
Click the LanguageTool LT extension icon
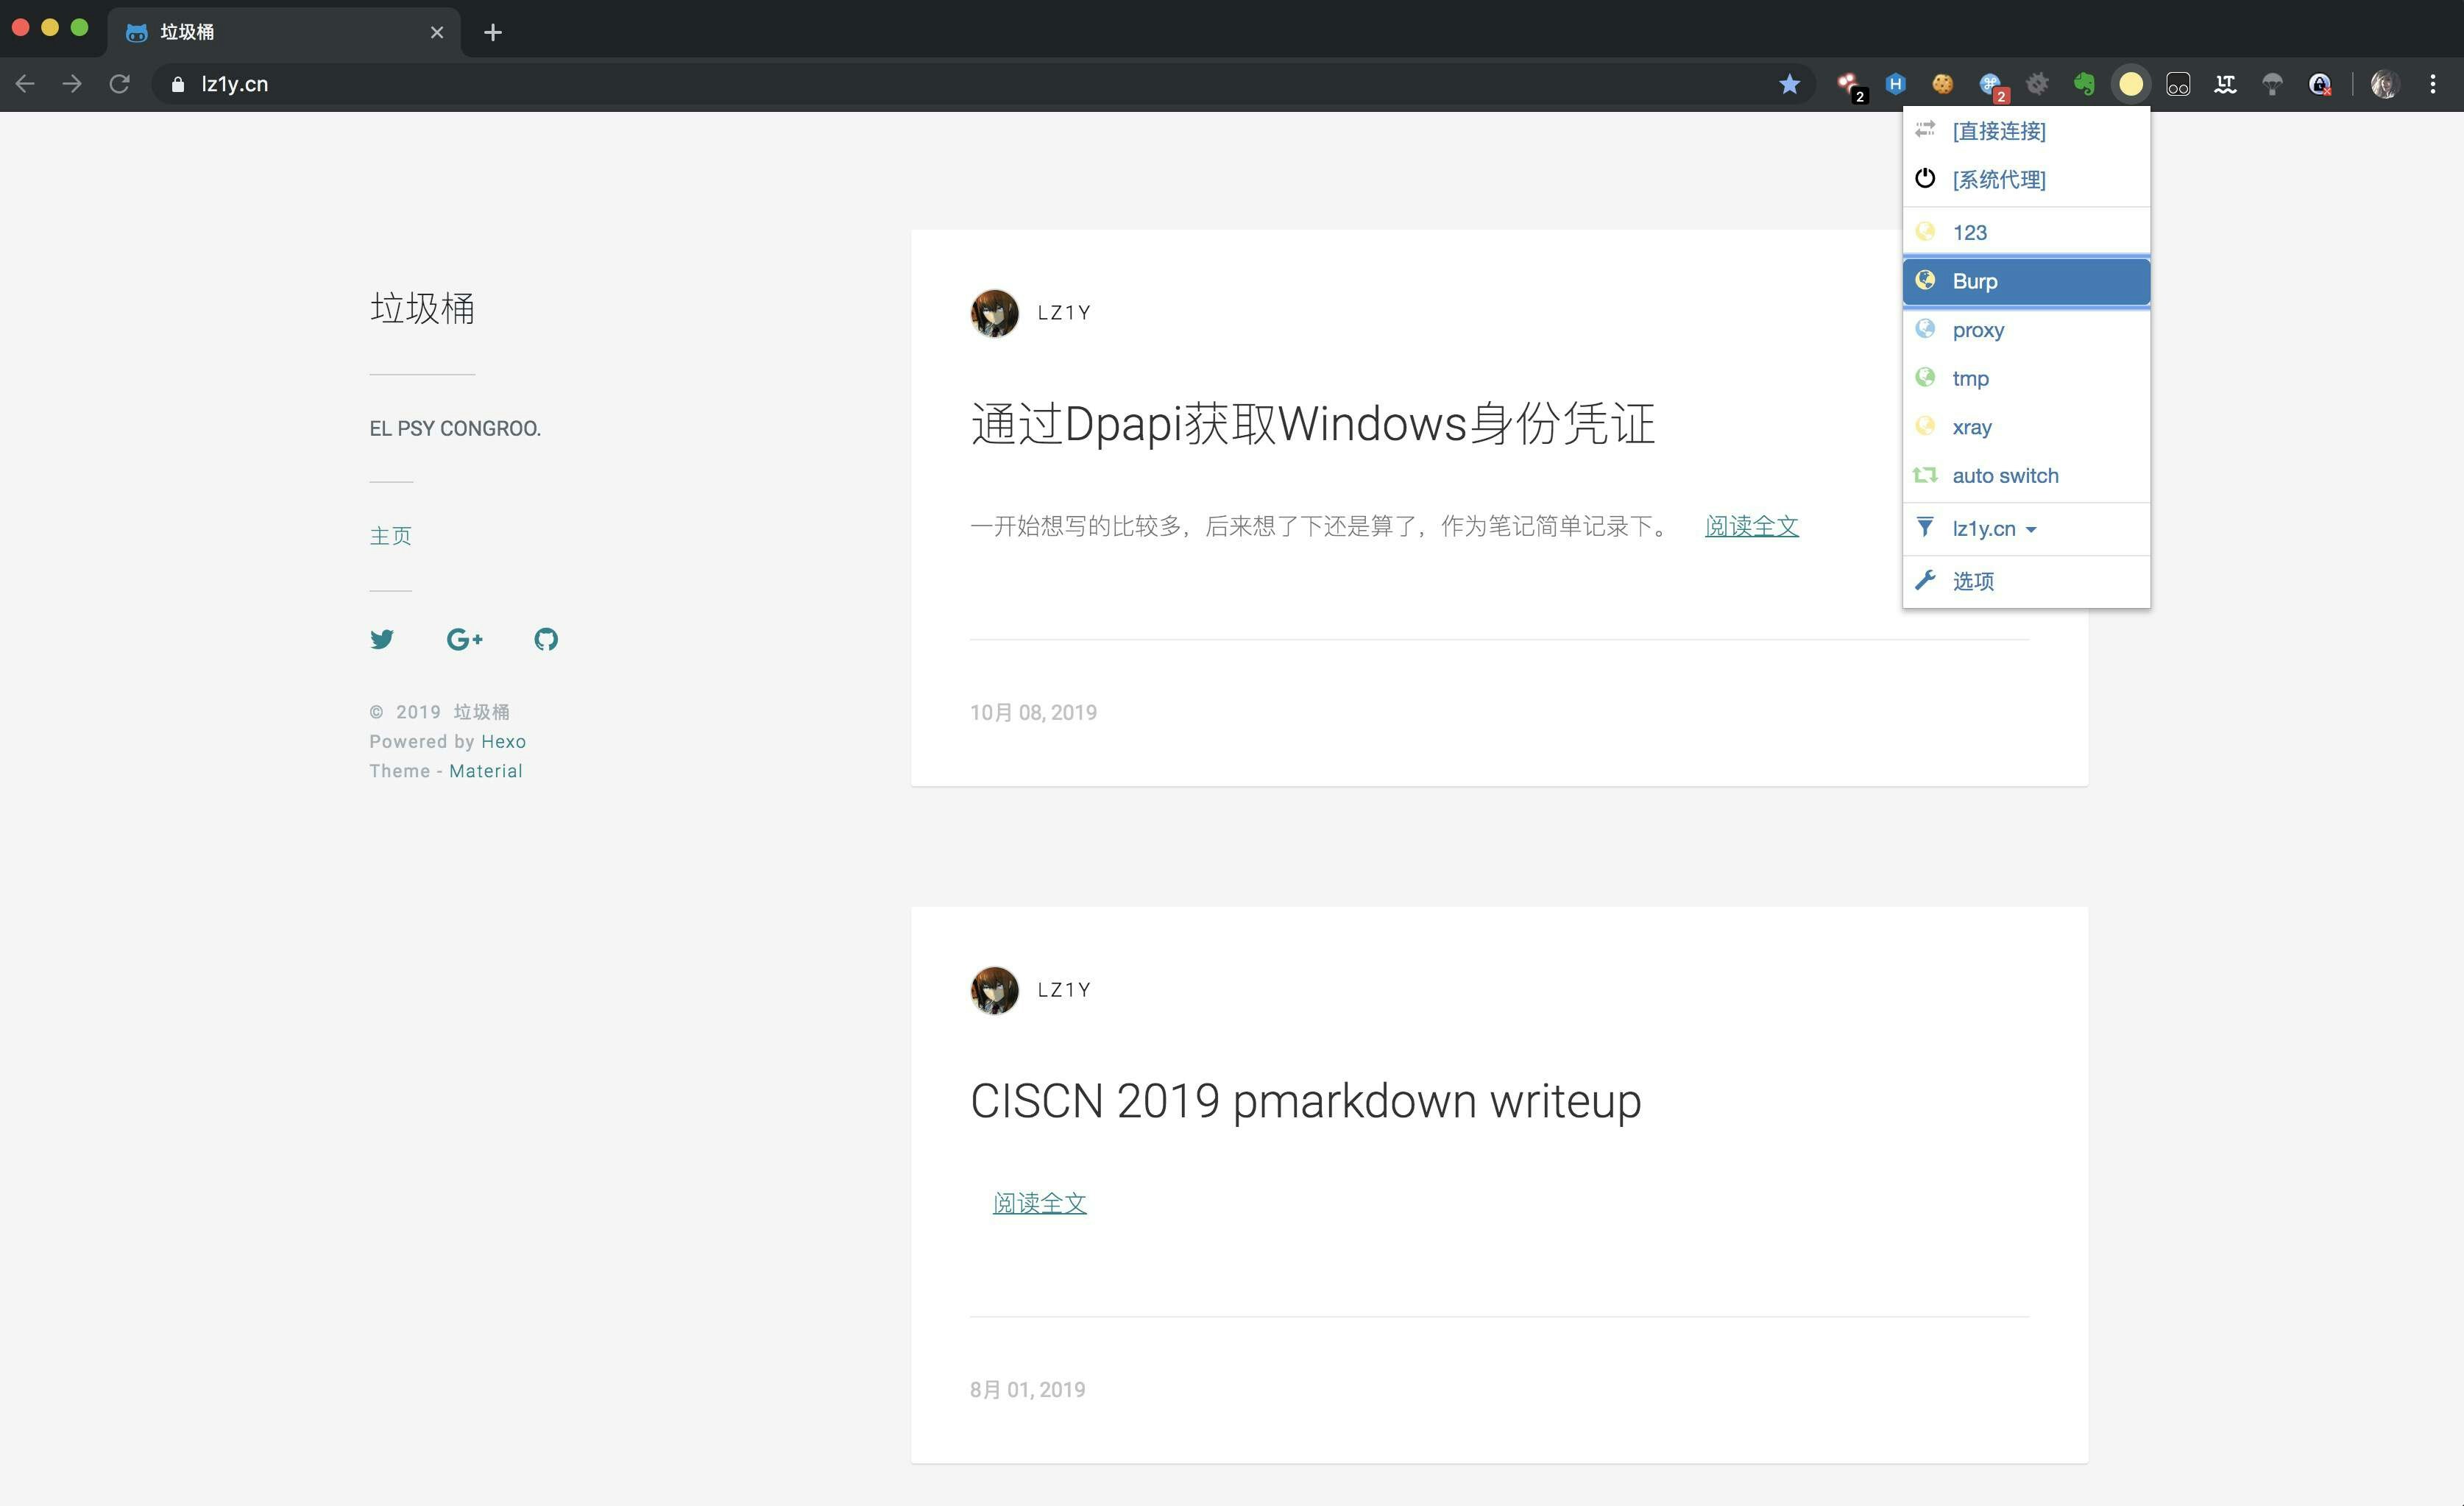point(2225,84)
